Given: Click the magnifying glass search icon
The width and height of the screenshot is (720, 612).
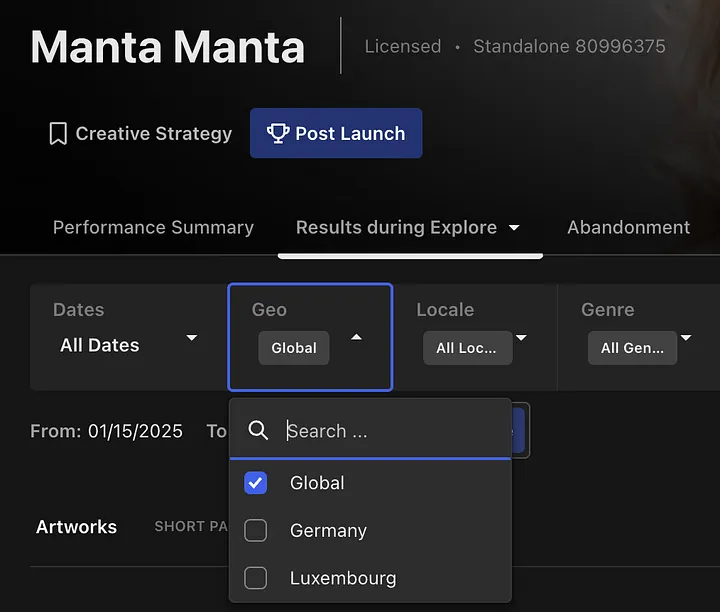Looking at the screenshot, I should point(258,431).
